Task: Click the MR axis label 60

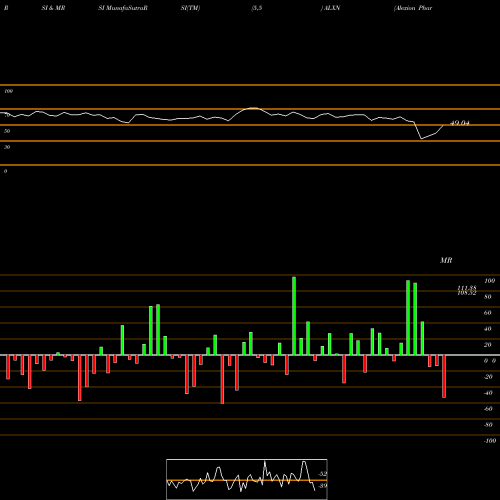Action: point(488,313)
